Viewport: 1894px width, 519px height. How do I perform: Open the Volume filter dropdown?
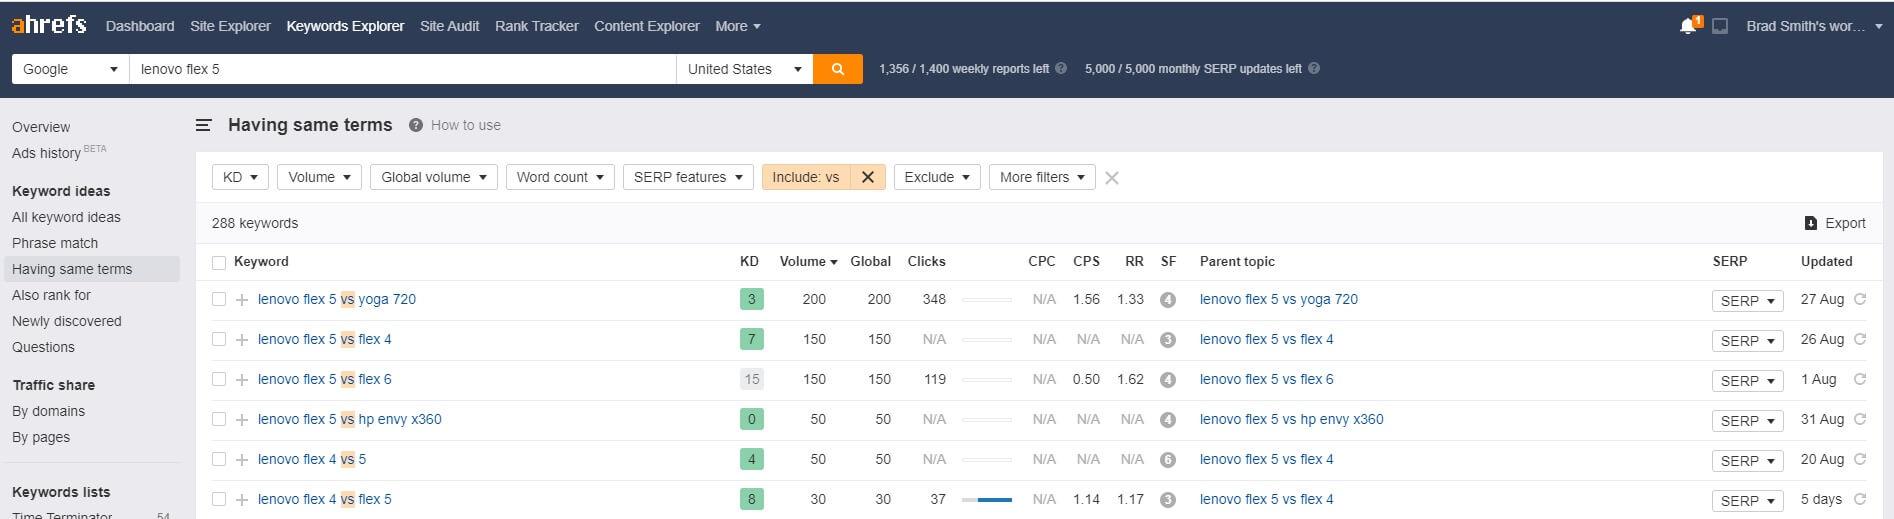click(x=319, y=177)
